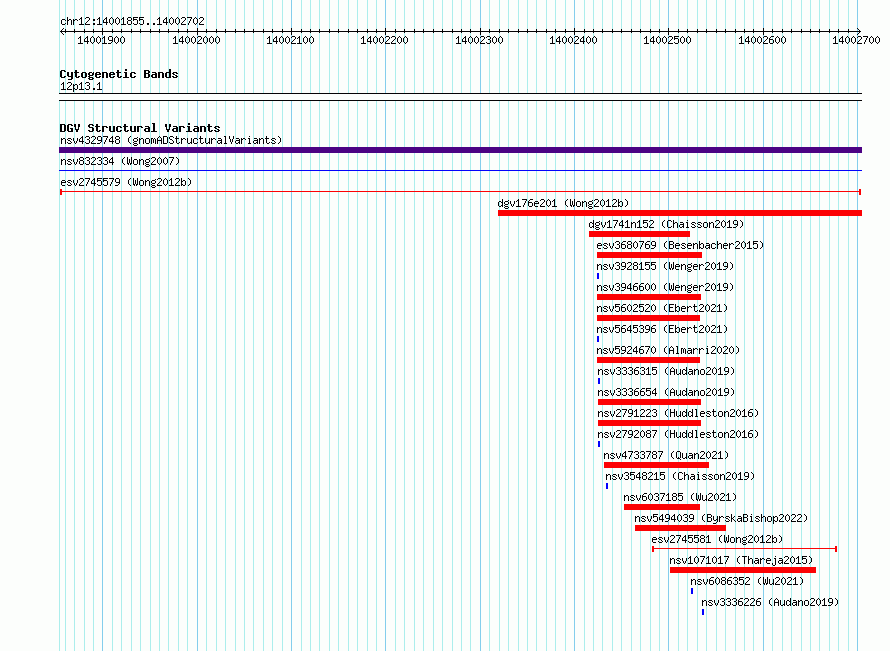
Task: Open esv3680769 (Besenbacher2015) entry
Action: pos(680,245)
